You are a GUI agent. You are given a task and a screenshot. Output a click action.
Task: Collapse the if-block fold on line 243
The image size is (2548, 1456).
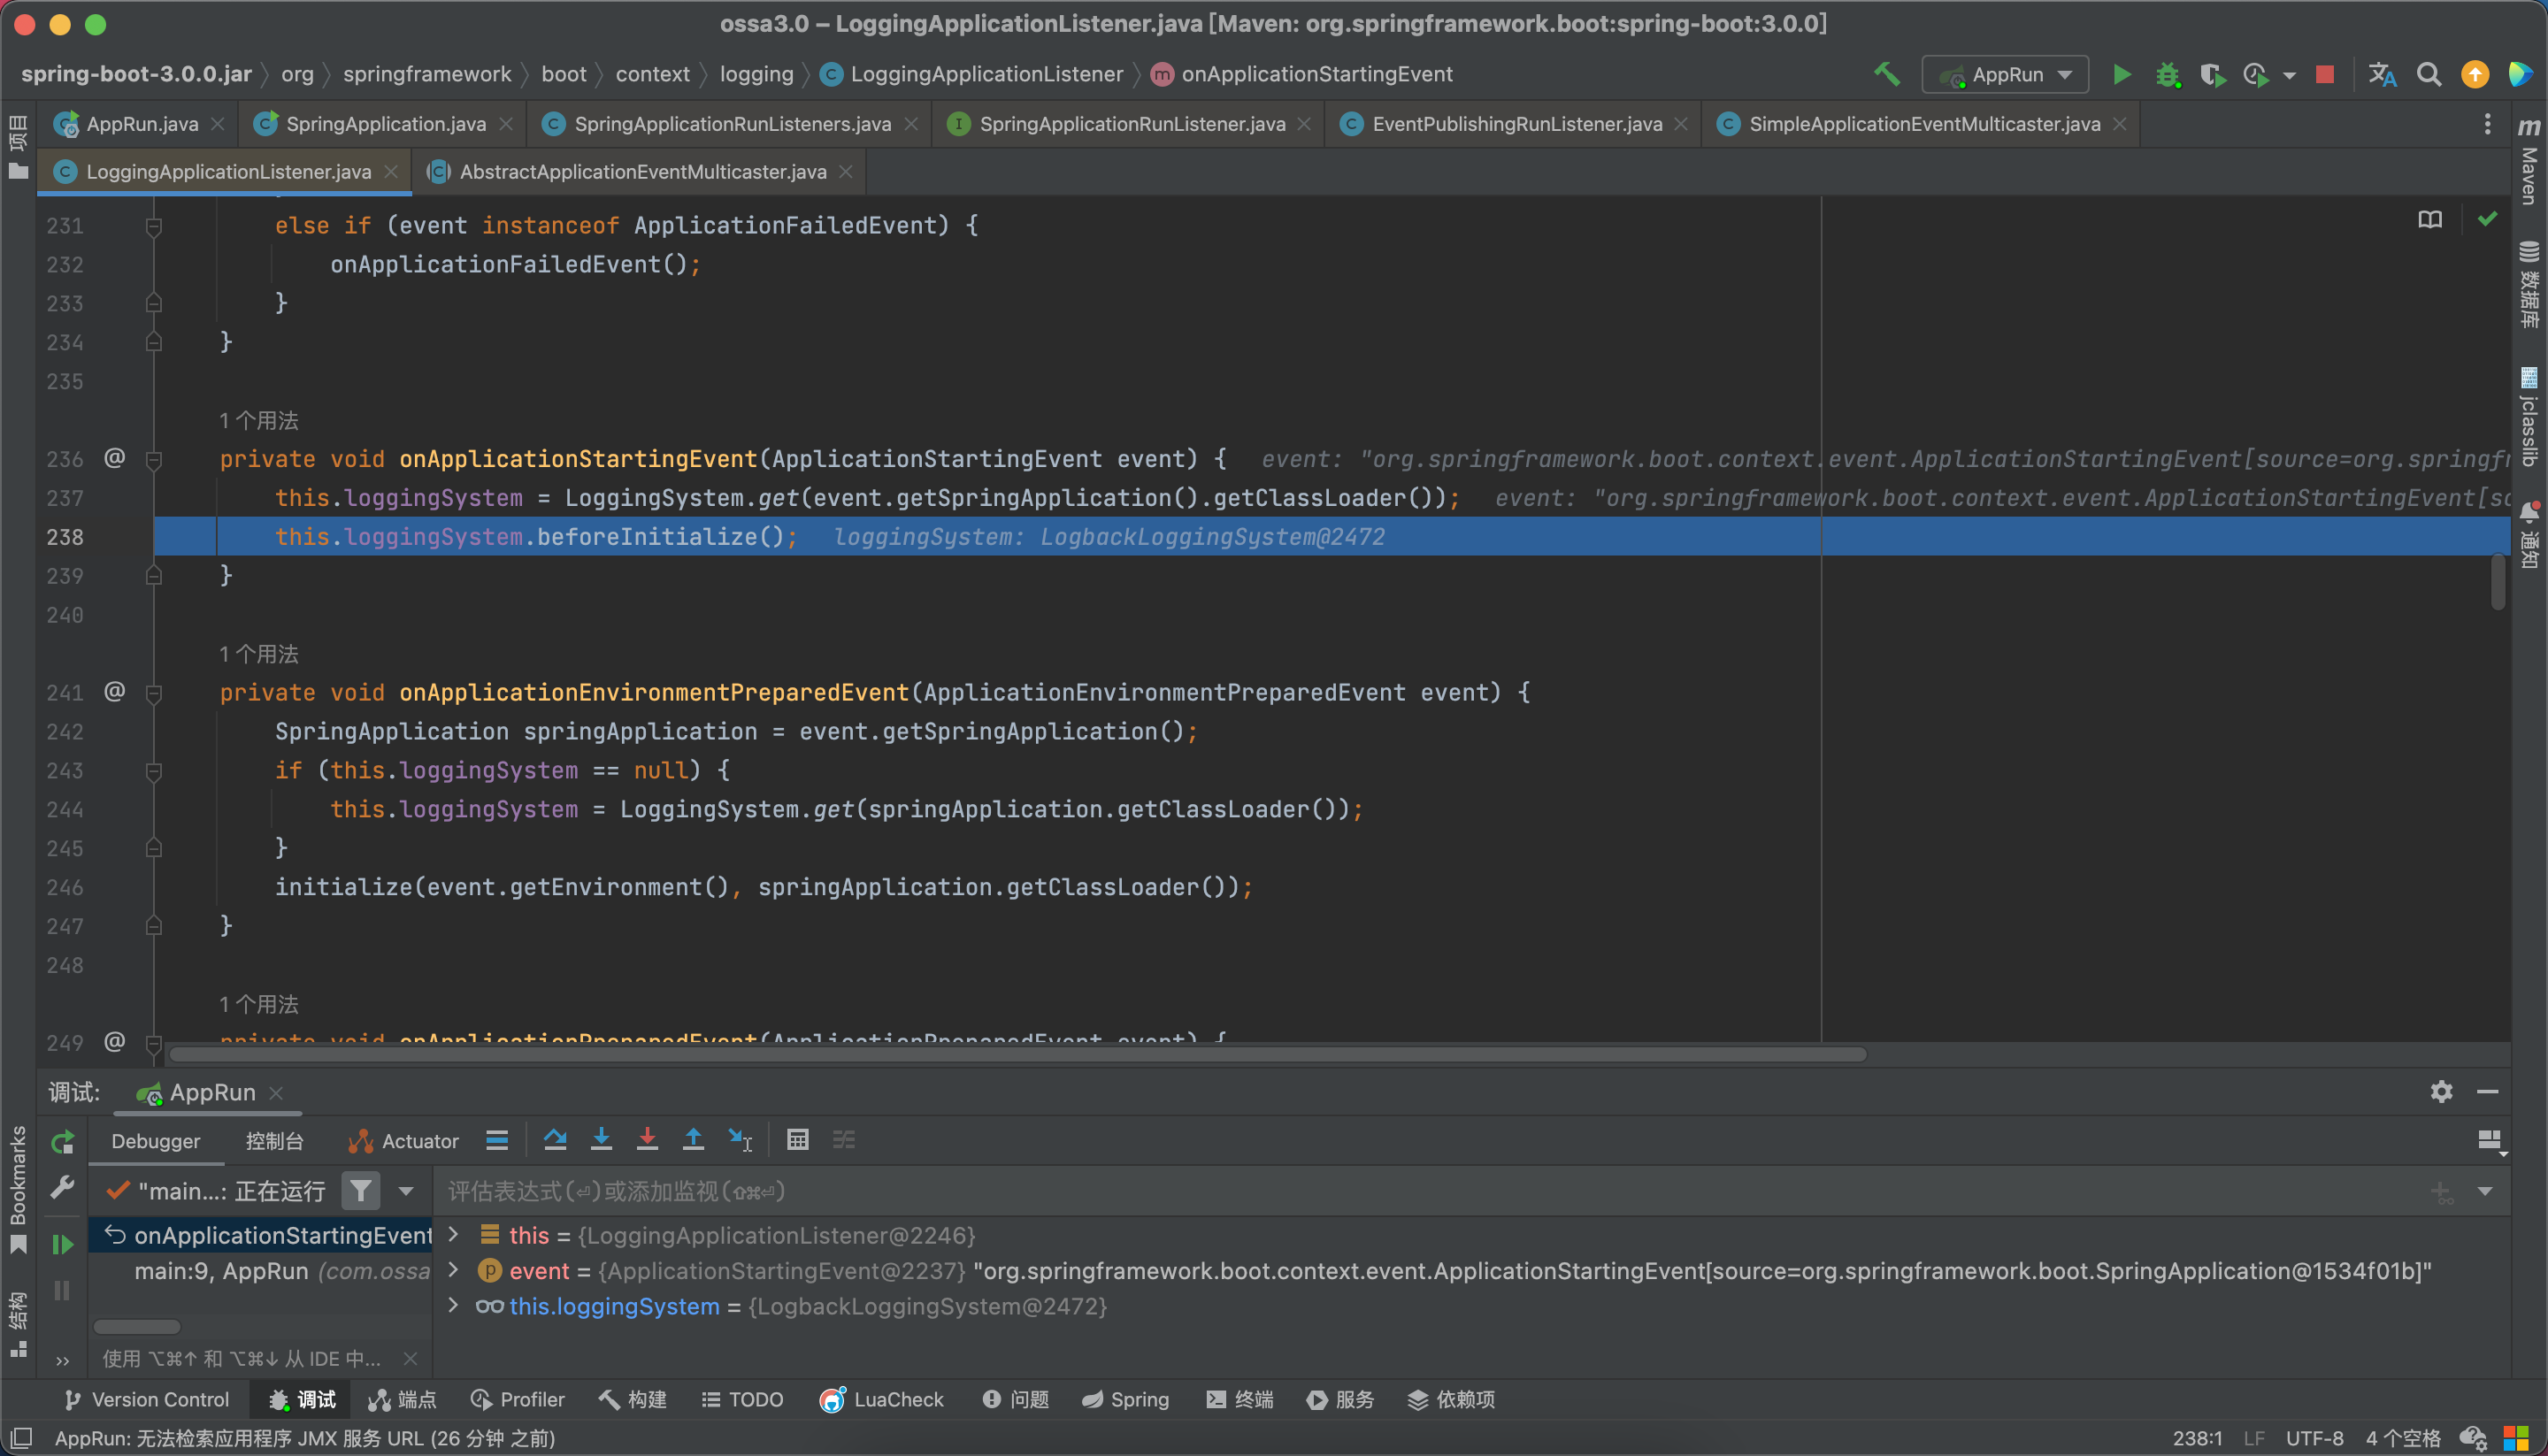tap(154, 771)
